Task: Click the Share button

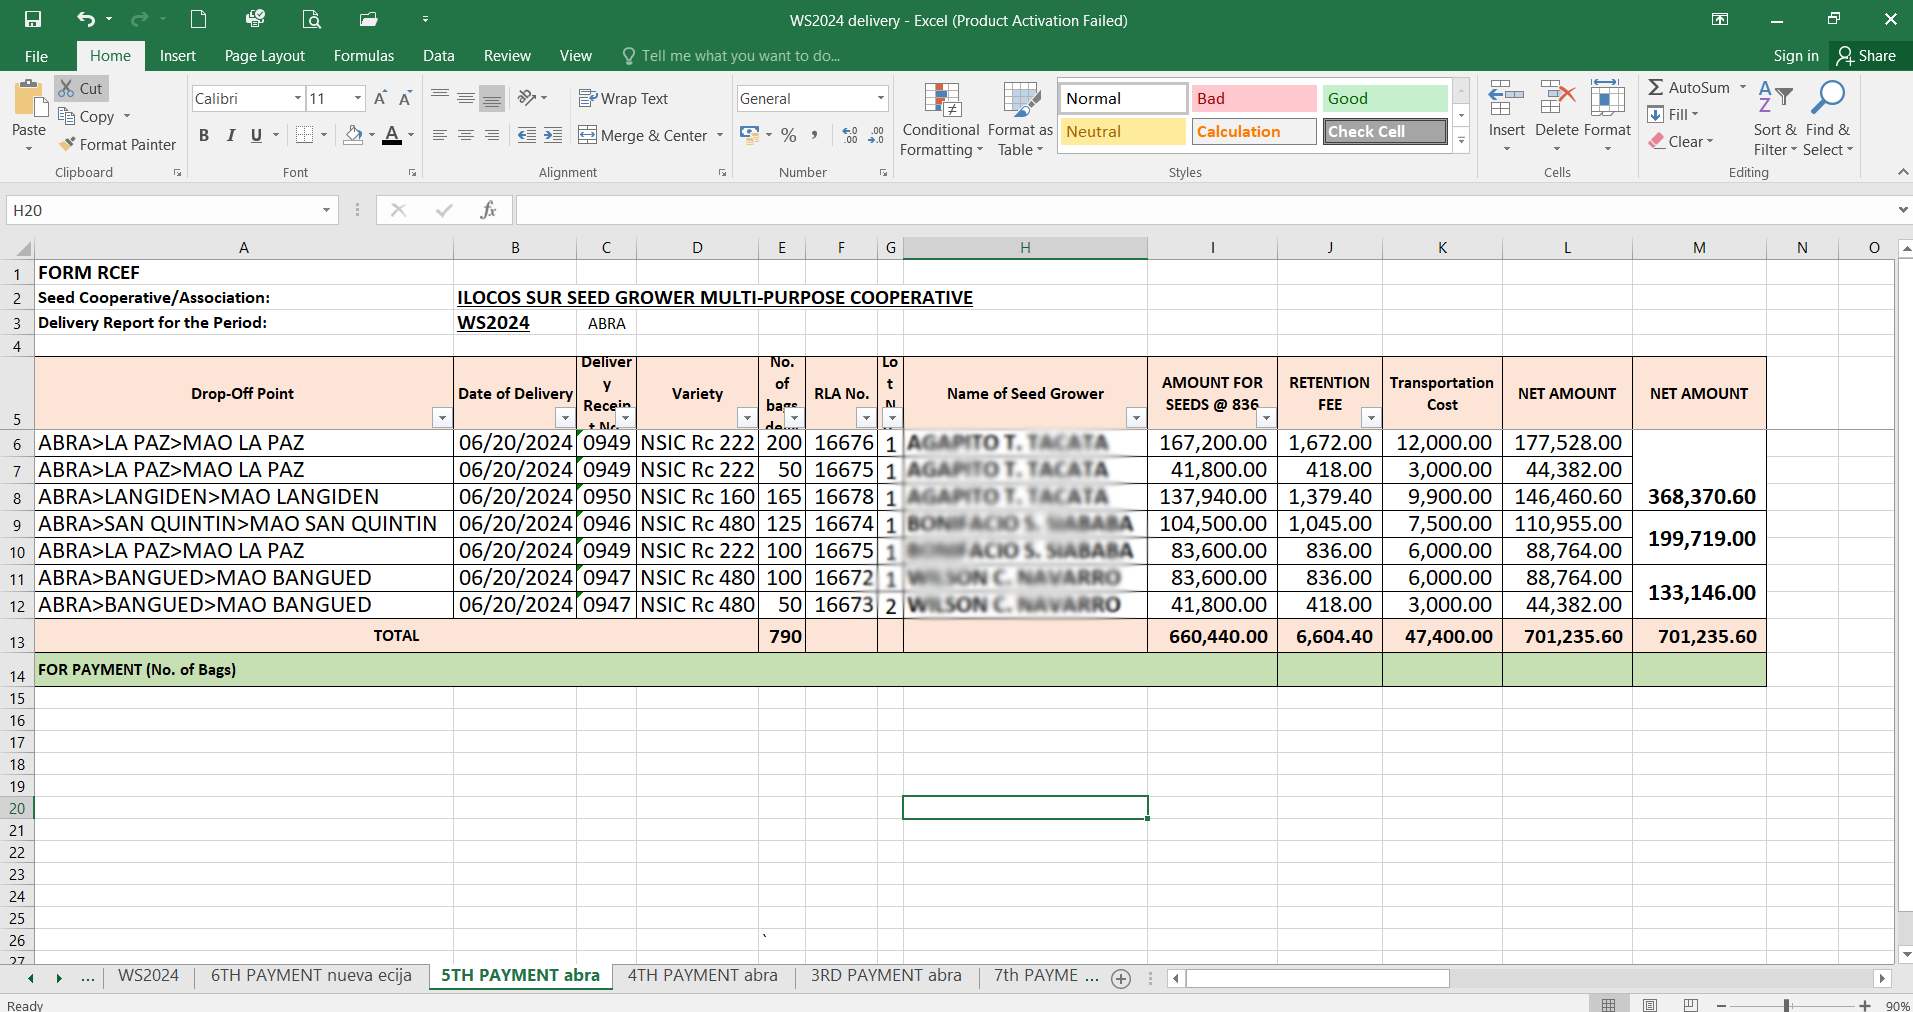Action: pyautogui.click(x=1866, y=56)
